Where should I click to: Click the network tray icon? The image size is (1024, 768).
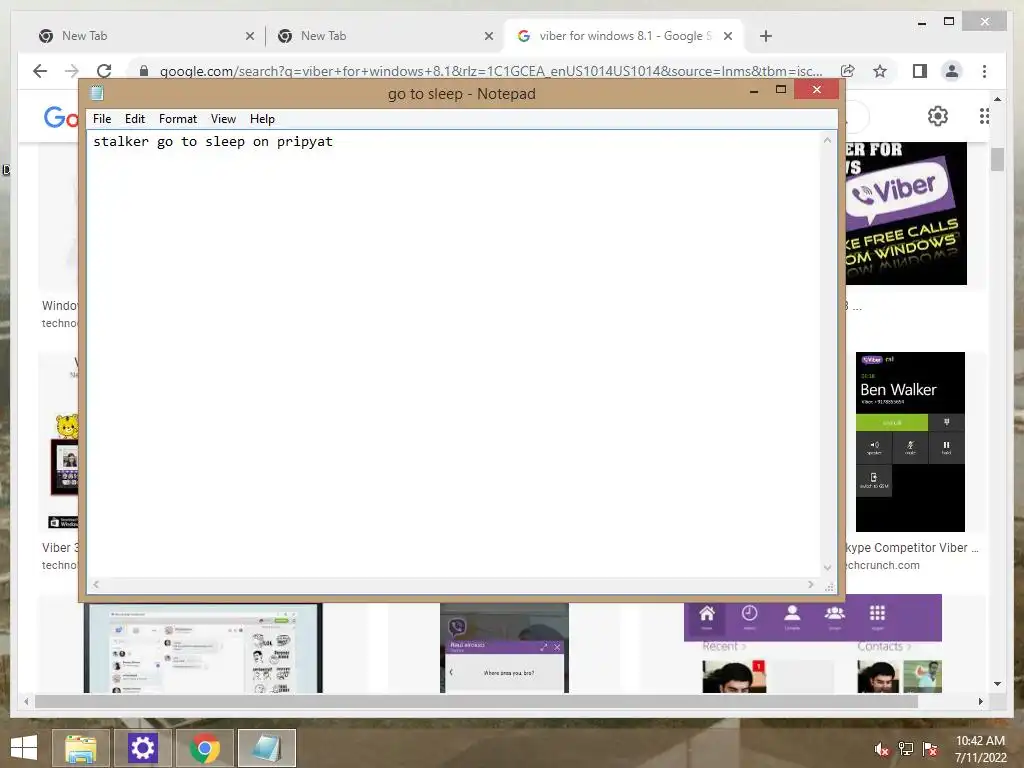pyautogui.click(x=906, y=749)
